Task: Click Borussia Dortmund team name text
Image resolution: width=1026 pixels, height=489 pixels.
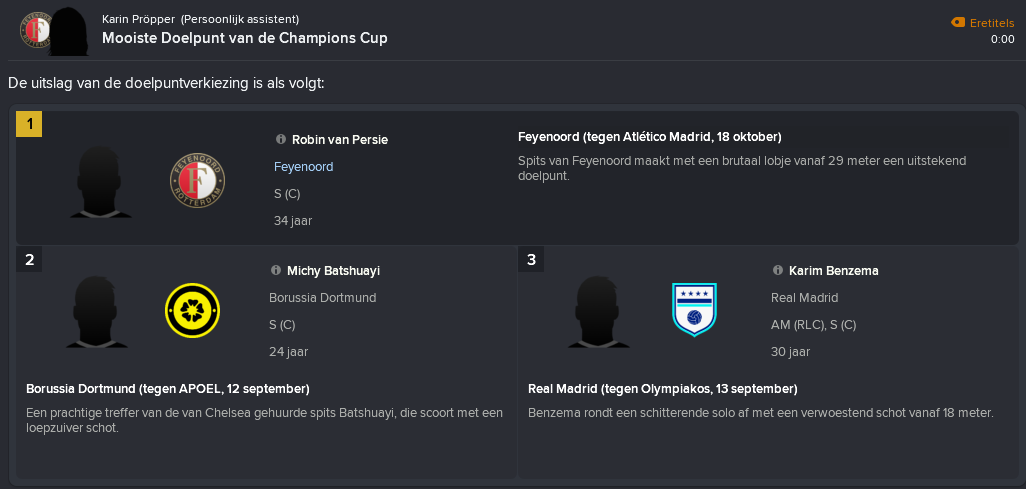Action: point(323,298)
